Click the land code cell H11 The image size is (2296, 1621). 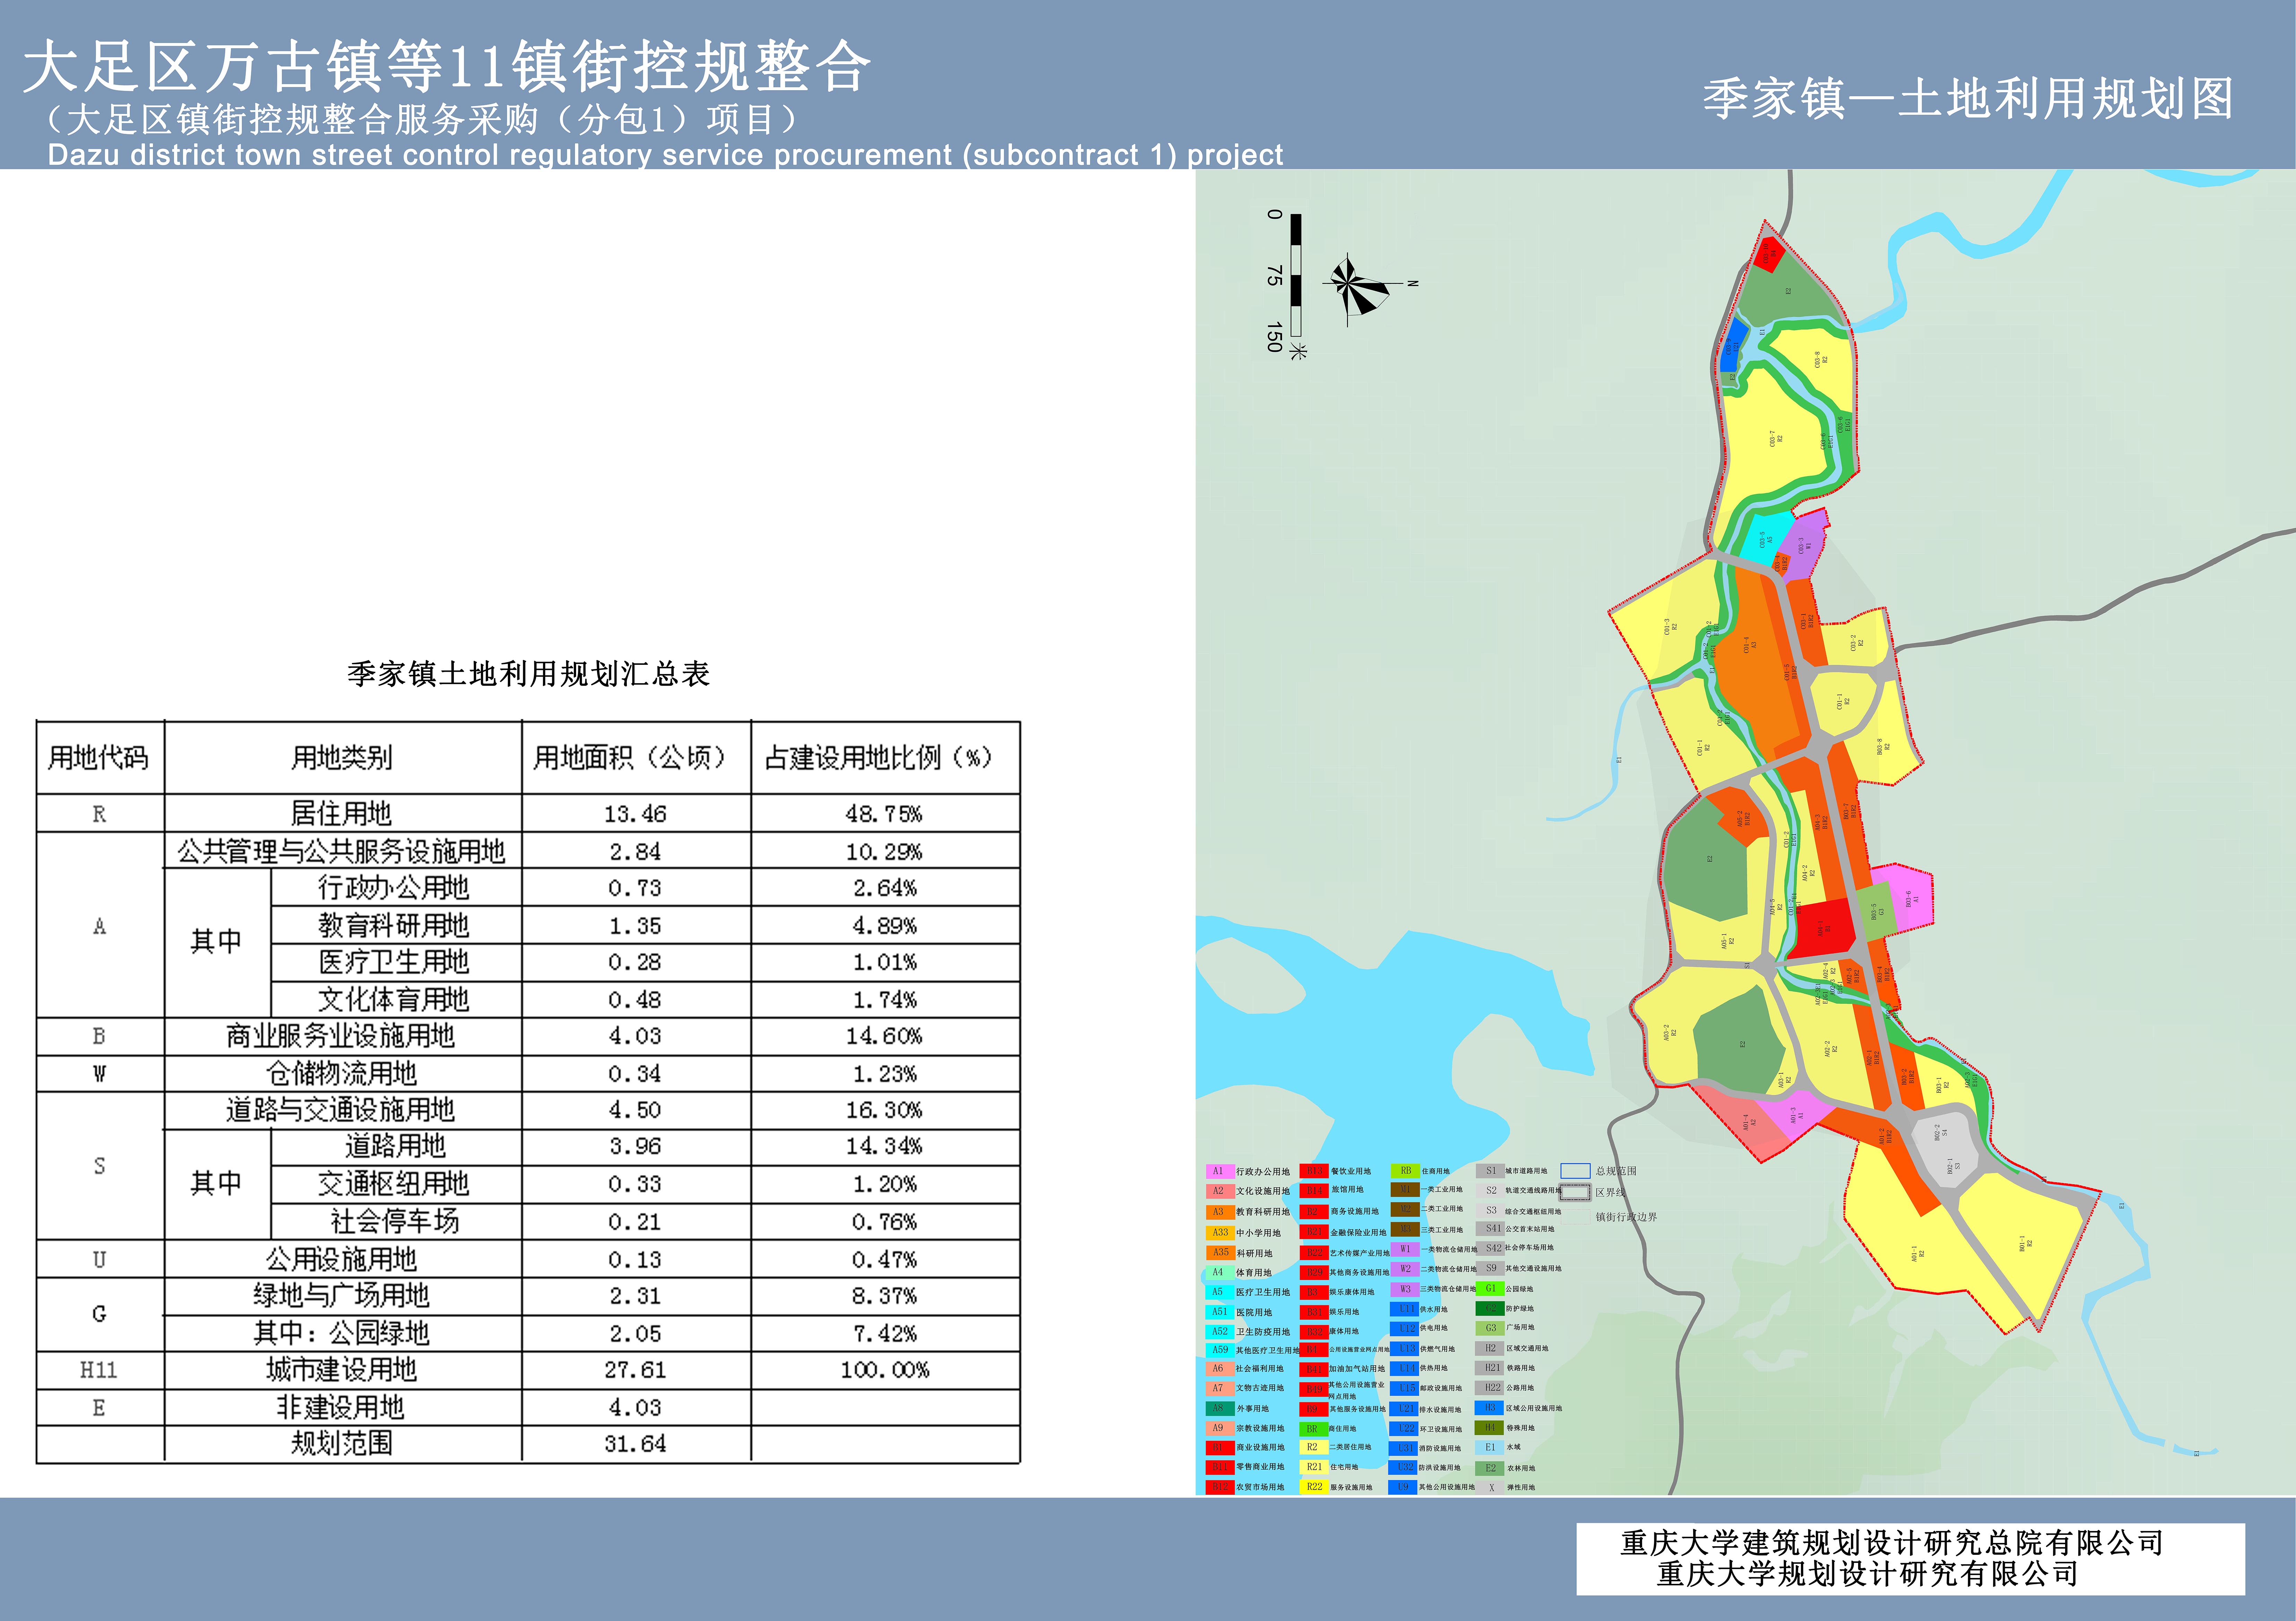pos(99,1370)
